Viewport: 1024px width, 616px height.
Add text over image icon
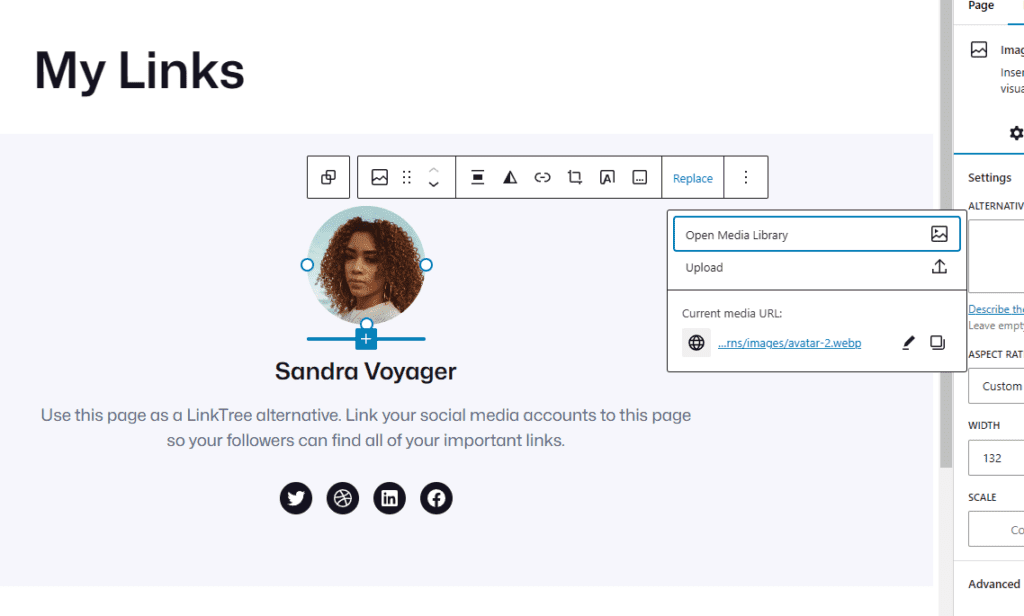[607, 178]
